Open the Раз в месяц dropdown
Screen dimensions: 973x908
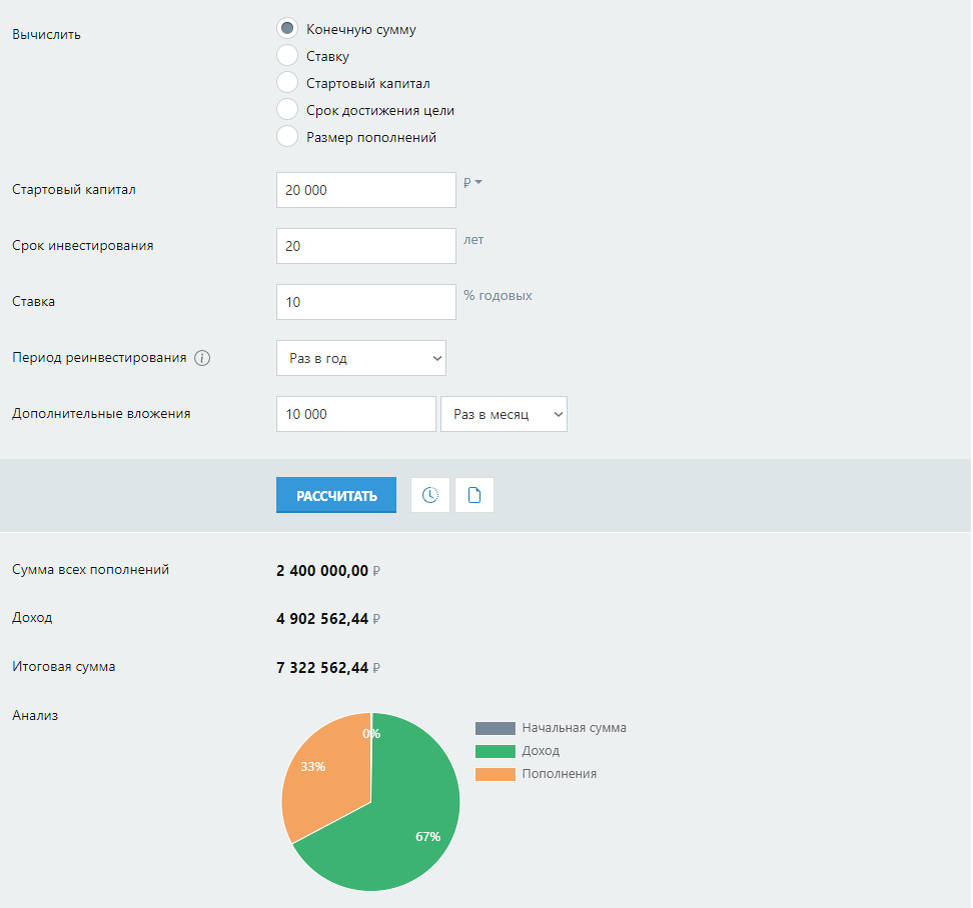tap(504, 414)
